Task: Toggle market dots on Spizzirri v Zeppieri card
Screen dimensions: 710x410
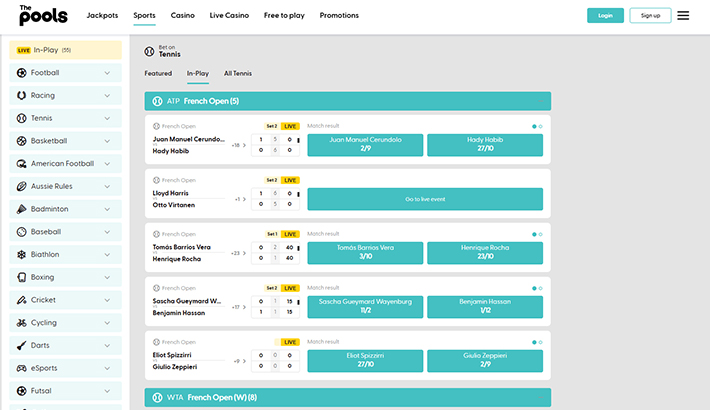Action: pos(537,342)
